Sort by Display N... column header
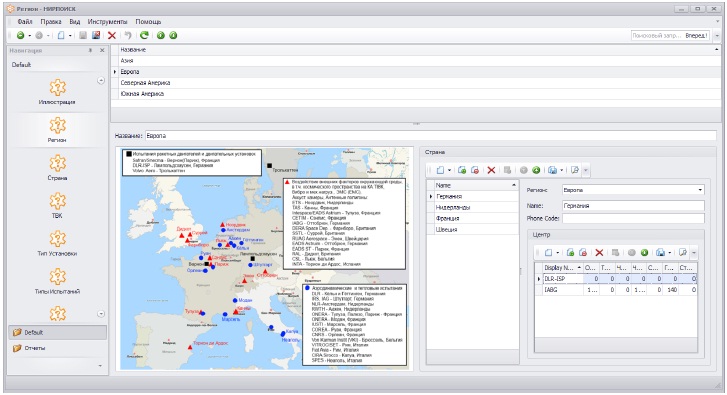Image resolution: width=727 pixels, height=395 pixels. 563,268
